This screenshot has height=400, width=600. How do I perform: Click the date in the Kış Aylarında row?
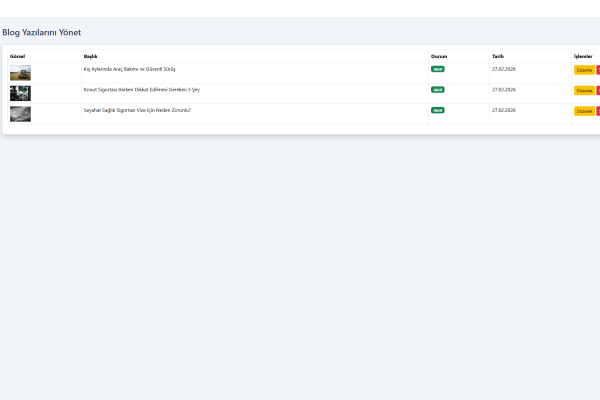click(x=503, y=69)
